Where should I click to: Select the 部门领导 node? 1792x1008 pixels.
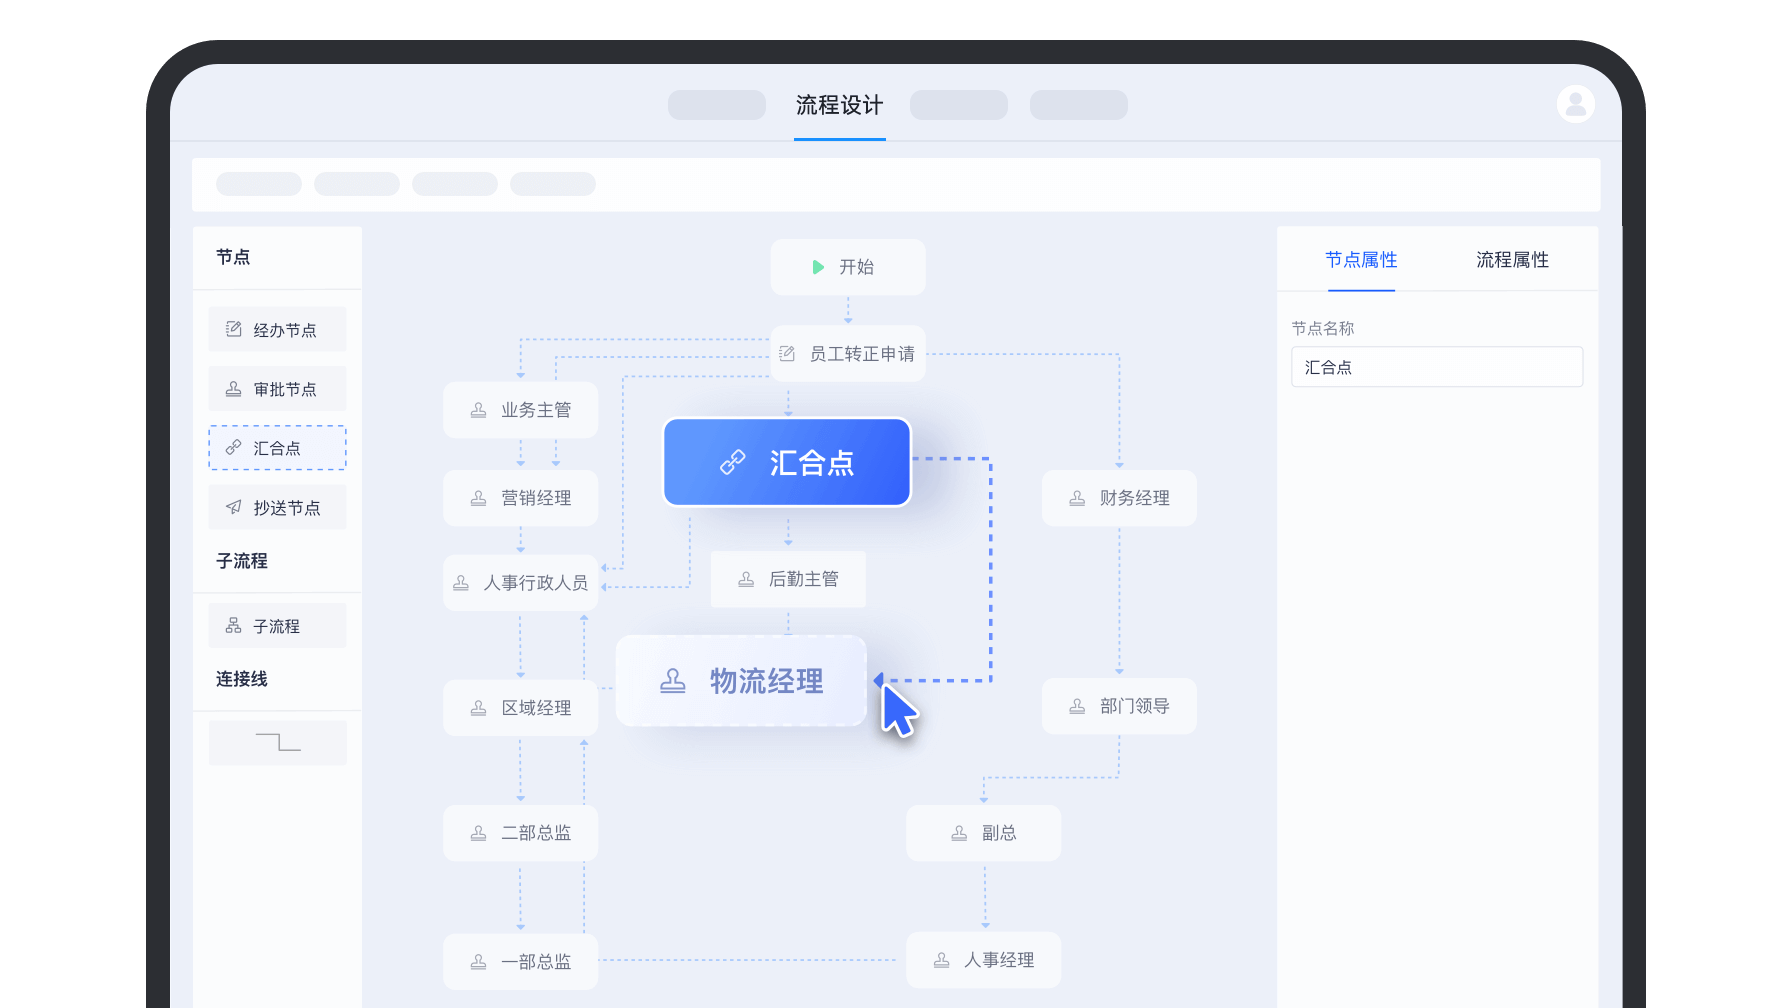pyautogui.click(x=1119, y=706)
